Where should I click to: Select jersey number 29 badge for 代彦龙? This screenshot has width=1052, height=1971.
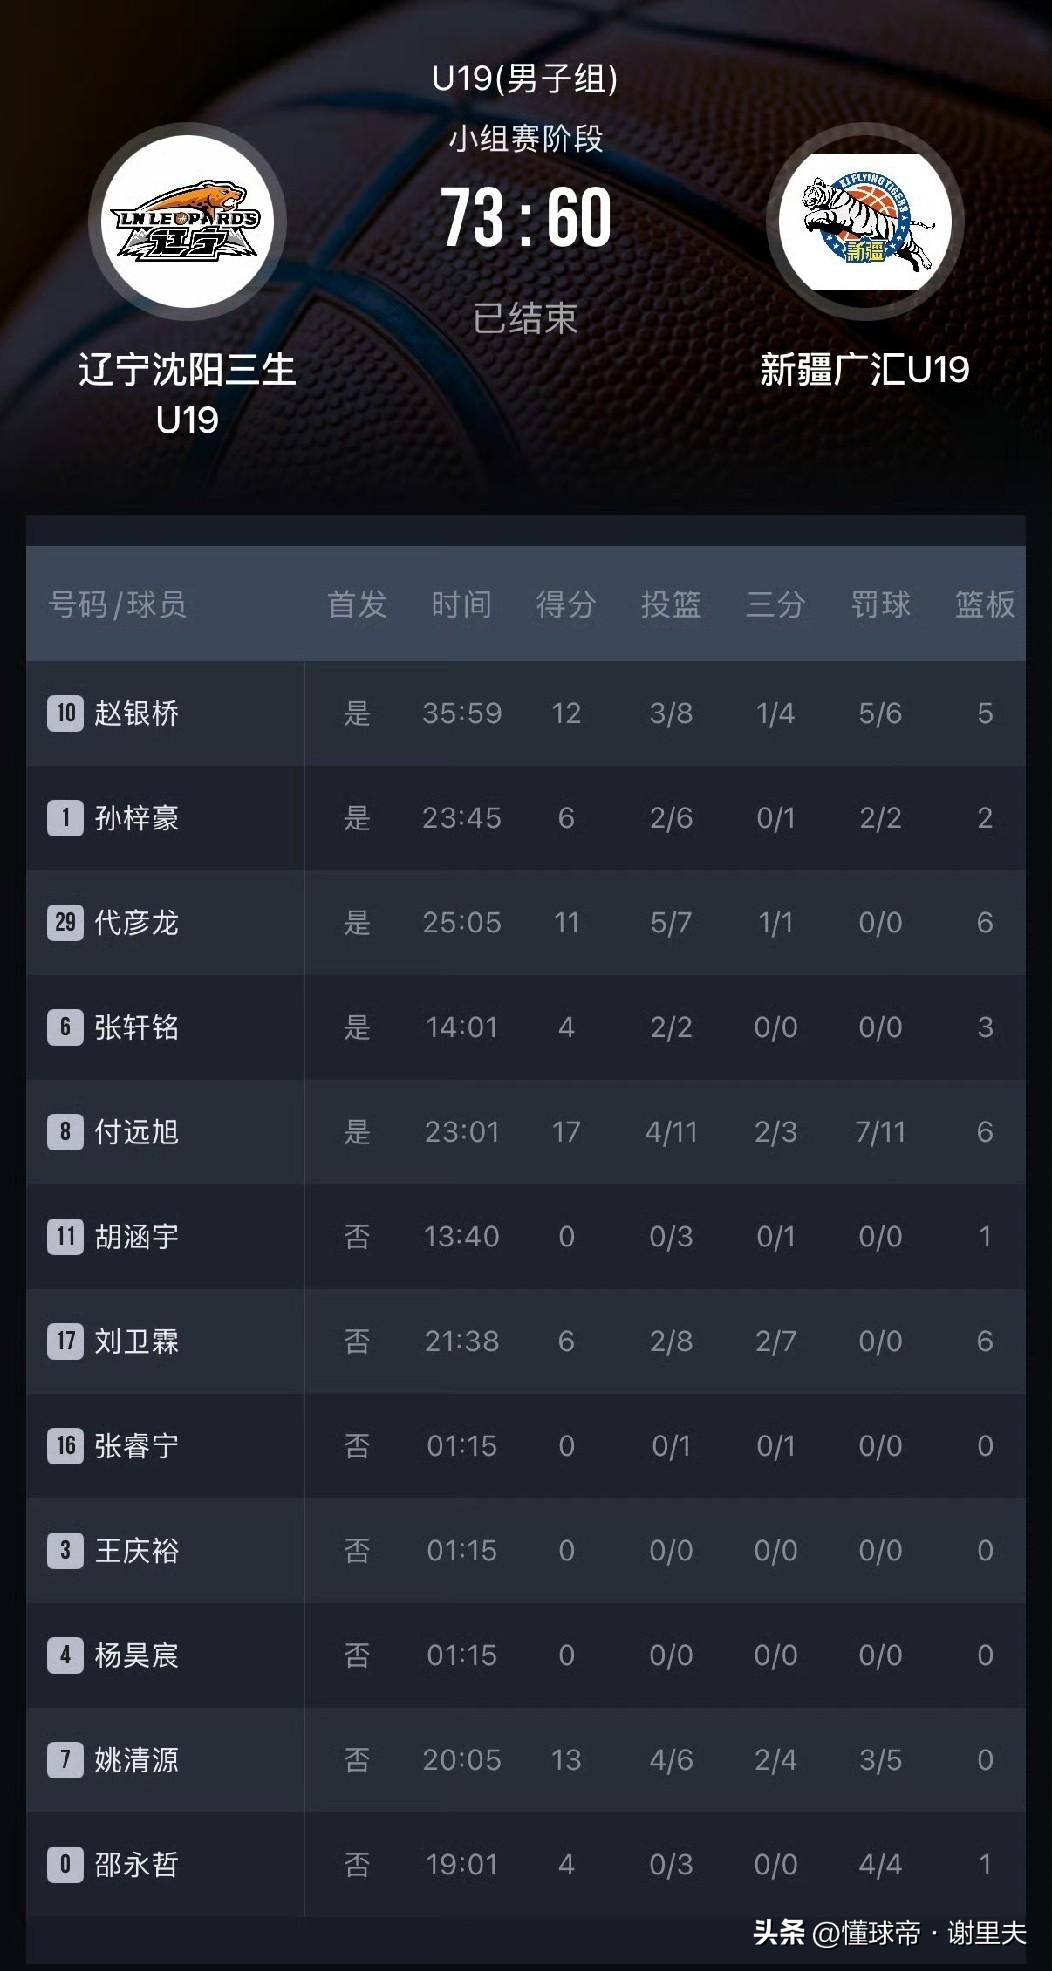point(65,922)
